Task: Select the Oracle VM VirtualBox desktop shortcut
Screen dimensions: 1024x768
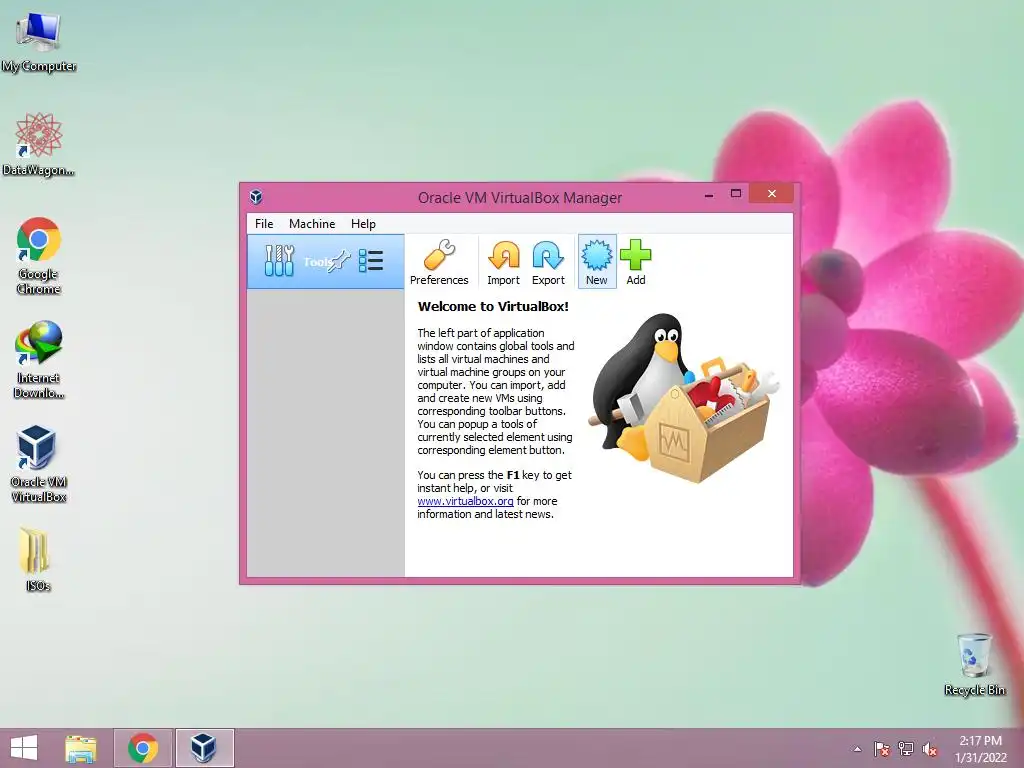Action: 39,464
